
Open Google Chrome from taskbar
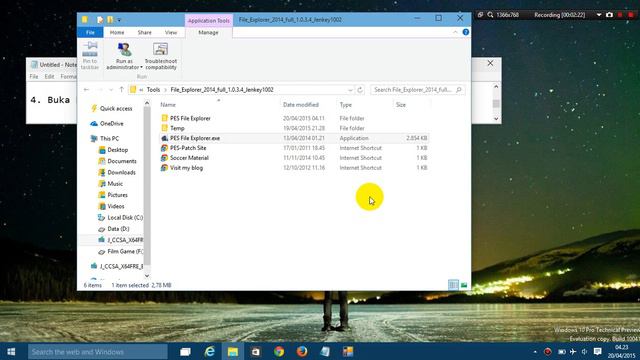(x=279, y=351)
